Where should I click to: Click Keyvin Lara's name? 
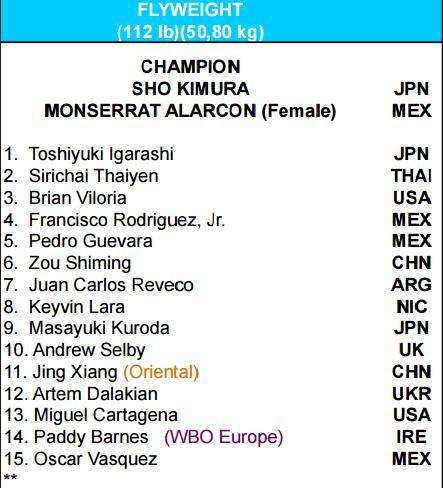click(77, 307)
